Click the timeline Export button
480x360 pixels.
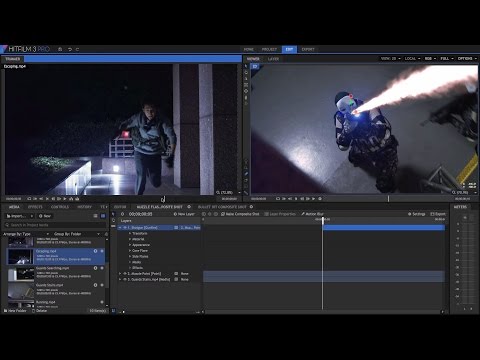[x=438, y=214]
